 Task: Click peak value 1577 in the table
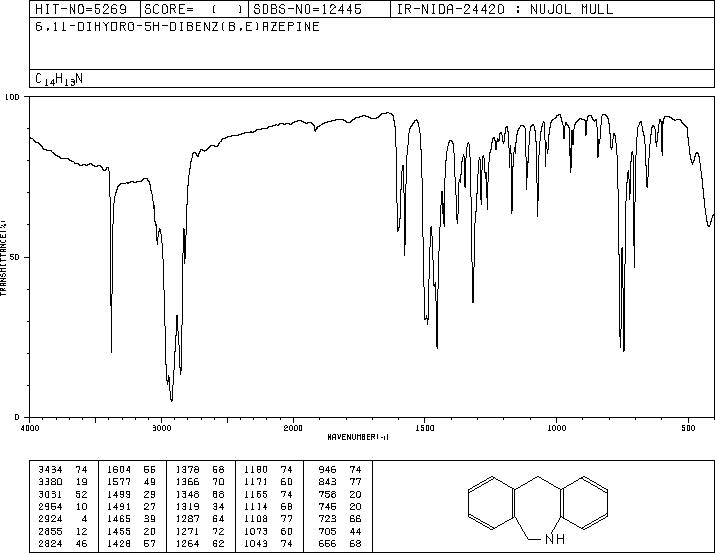pos(119,481)
